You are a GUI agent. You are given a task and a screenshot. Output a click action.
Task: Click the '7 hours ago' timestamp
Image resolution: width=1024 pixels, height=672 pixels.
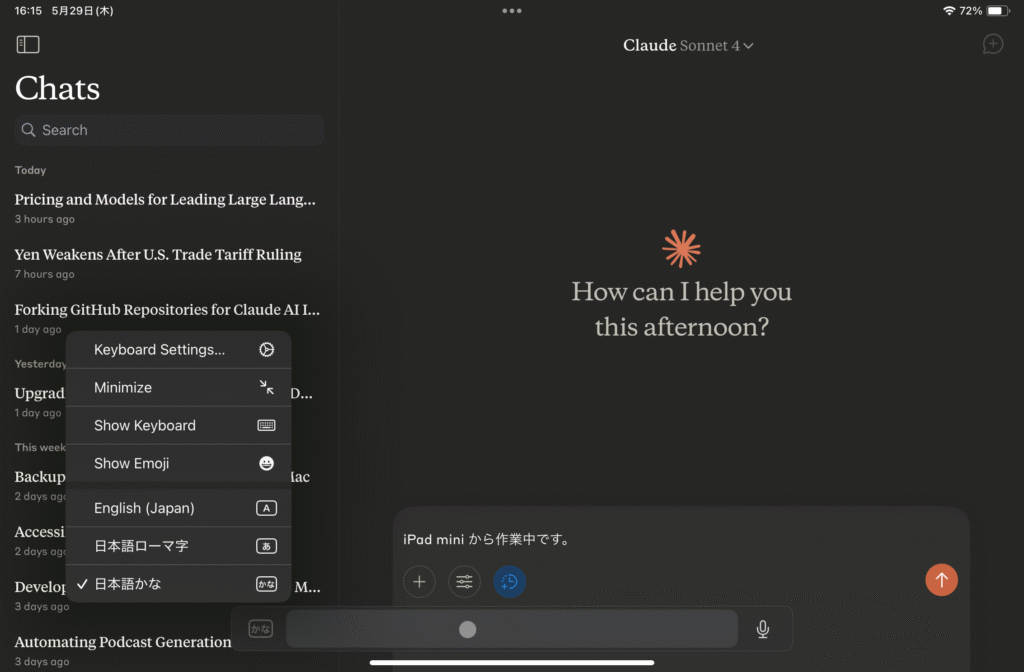click(x=44, y=274)
